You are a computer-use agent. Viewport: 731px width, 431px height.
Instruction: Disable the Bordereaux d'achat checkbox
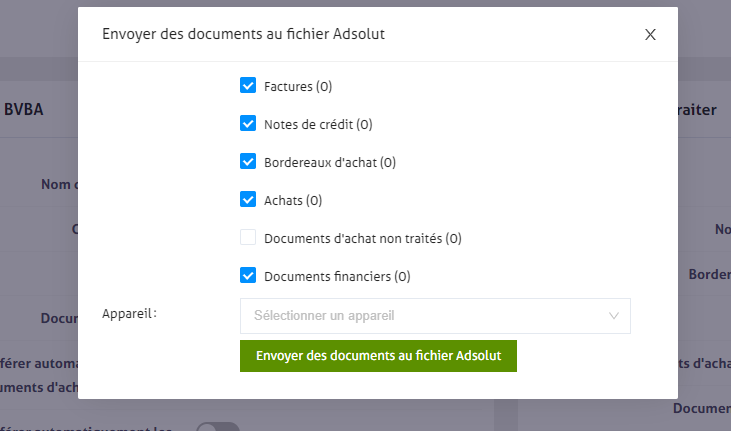[x=248, y=161]
